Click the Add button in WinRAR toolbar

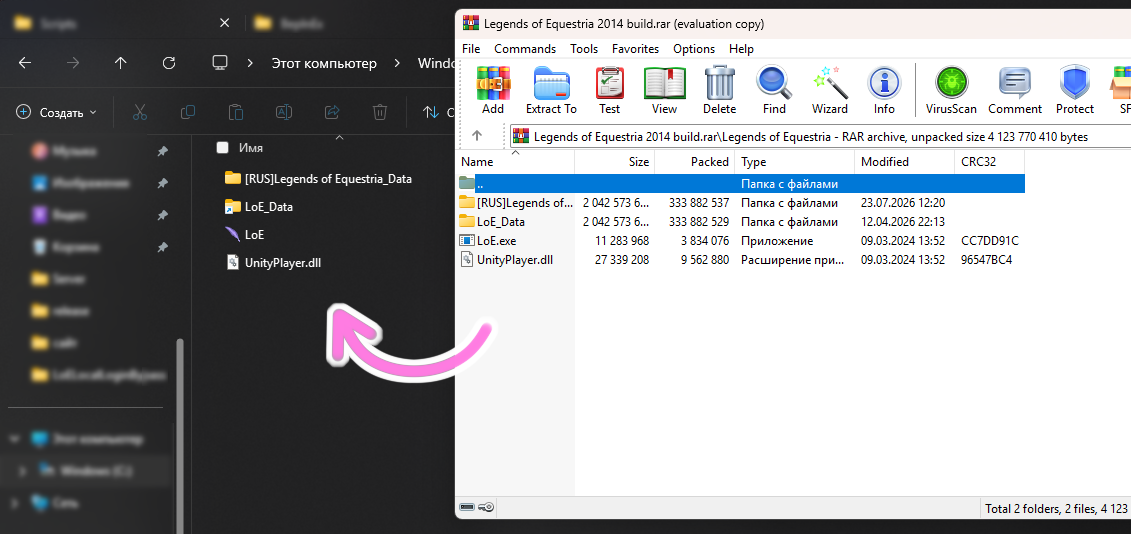pyautogui.click(x=493, y=90)
